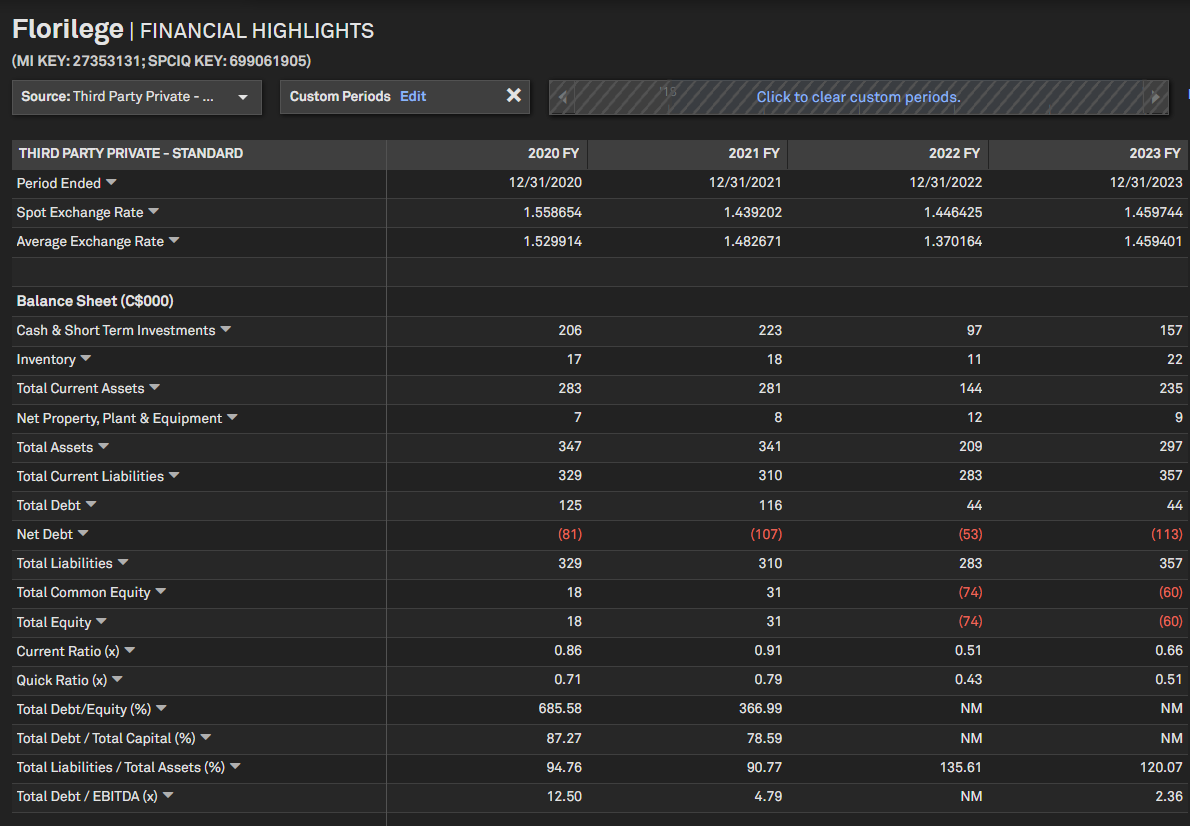Viewport: 1190px width, 826px height.
Task: Click 2021 Total Assets value 341
Action: pyautogui.click(x=770, y=446)
